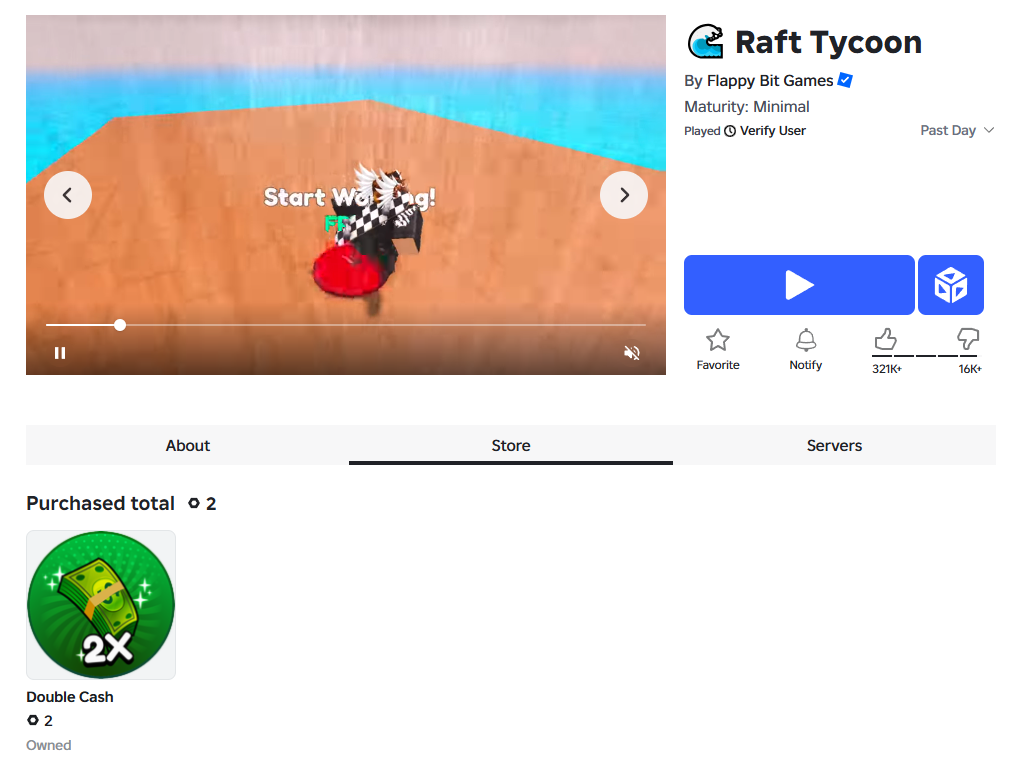Click the Robux price icon under Double Cash
This screenshot has height=767, width=1012.
pyautogui.click(x=33, y=720)
